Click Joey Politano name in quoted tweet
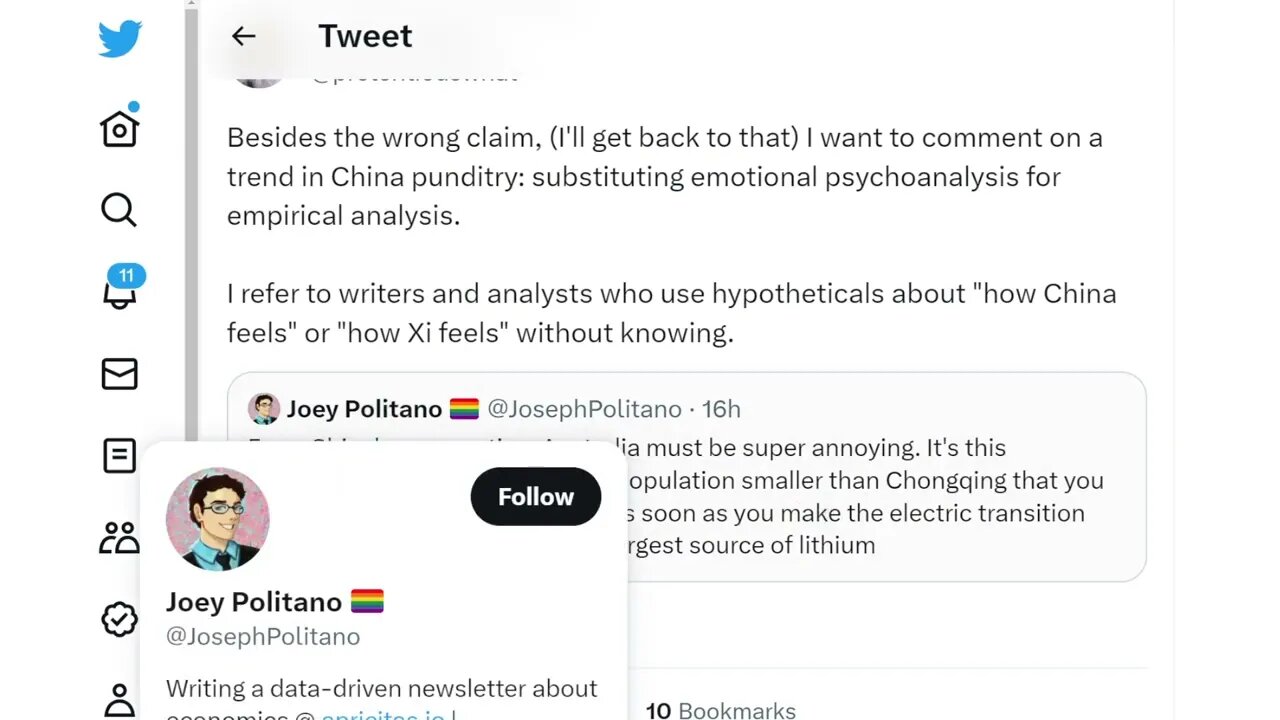Screen dimensions: 1280x720 (x=364, y=409)
